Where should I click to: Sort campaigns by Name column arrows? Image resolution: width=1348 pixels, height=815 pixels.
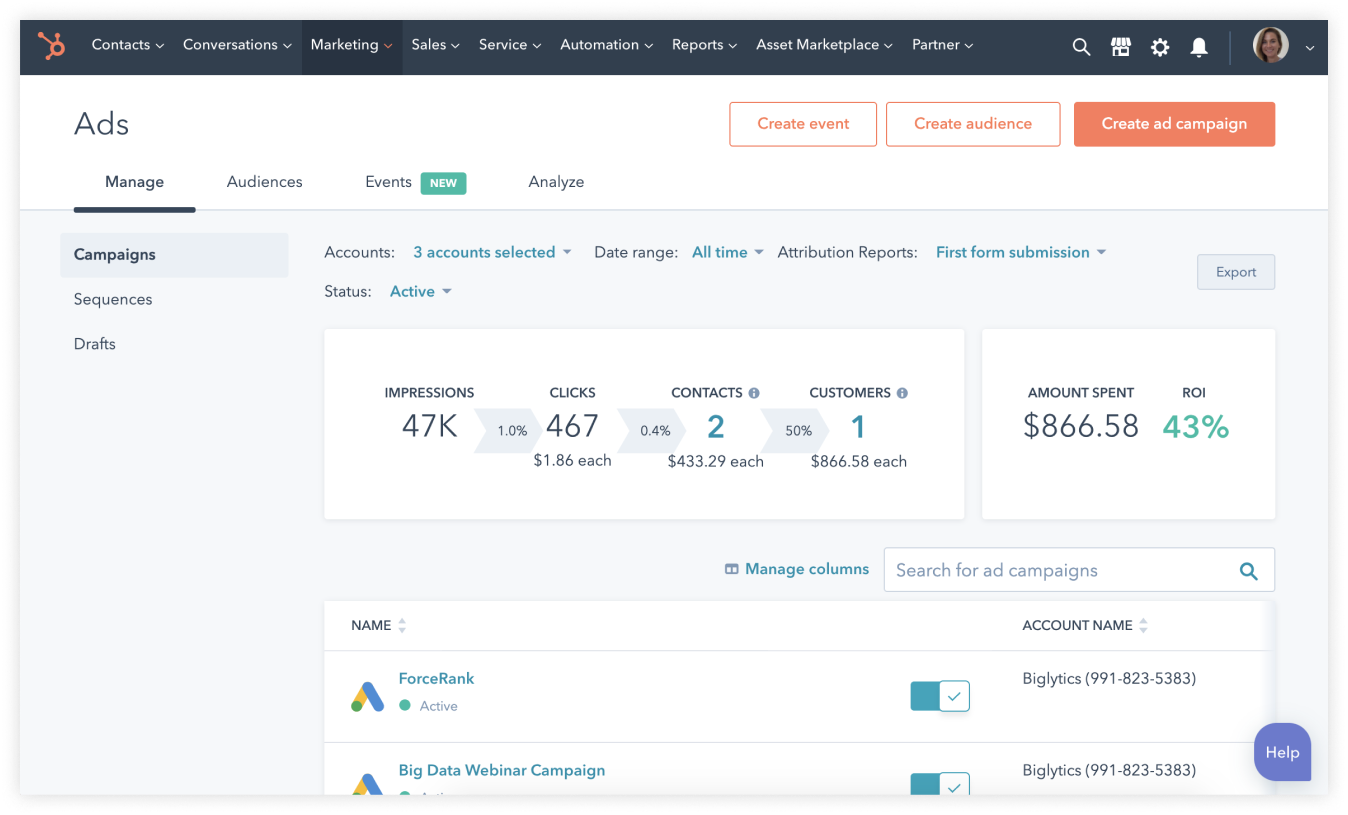[x=402, y=626]
